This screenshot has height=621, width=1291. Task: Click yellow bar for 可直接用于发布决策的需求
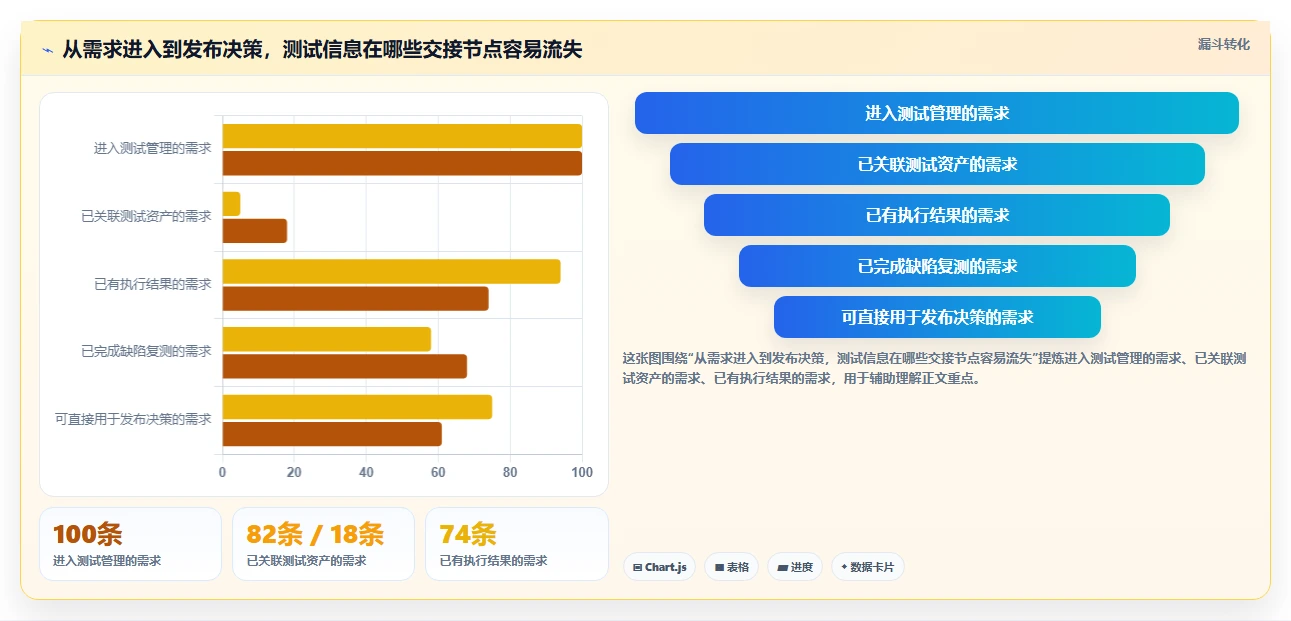pyautogui.click(x=357, y=407)
